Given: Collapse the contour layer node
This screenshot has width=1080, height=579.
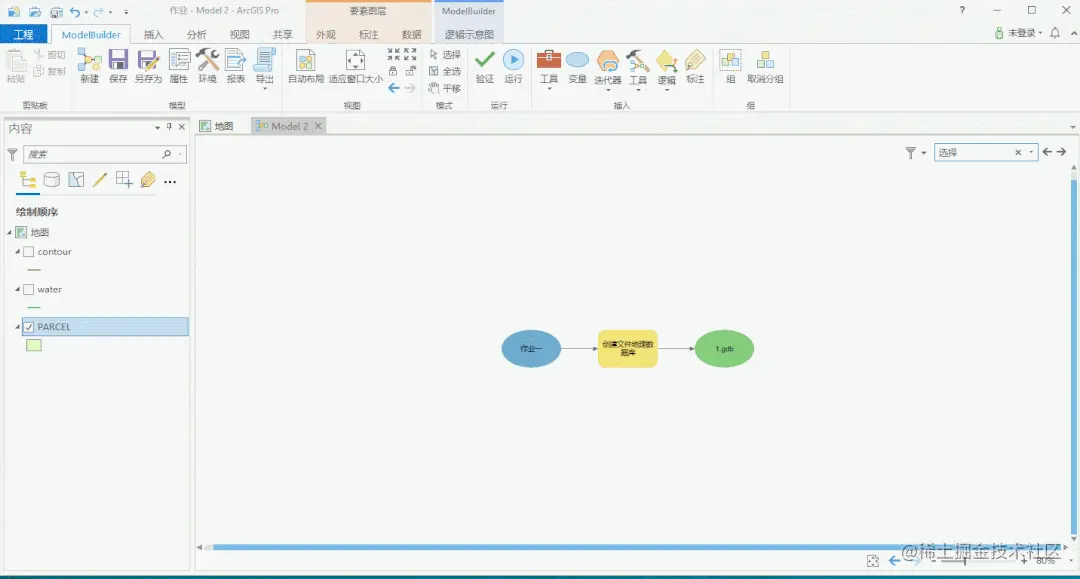Looking at the screenshot, I should [18, 252].
